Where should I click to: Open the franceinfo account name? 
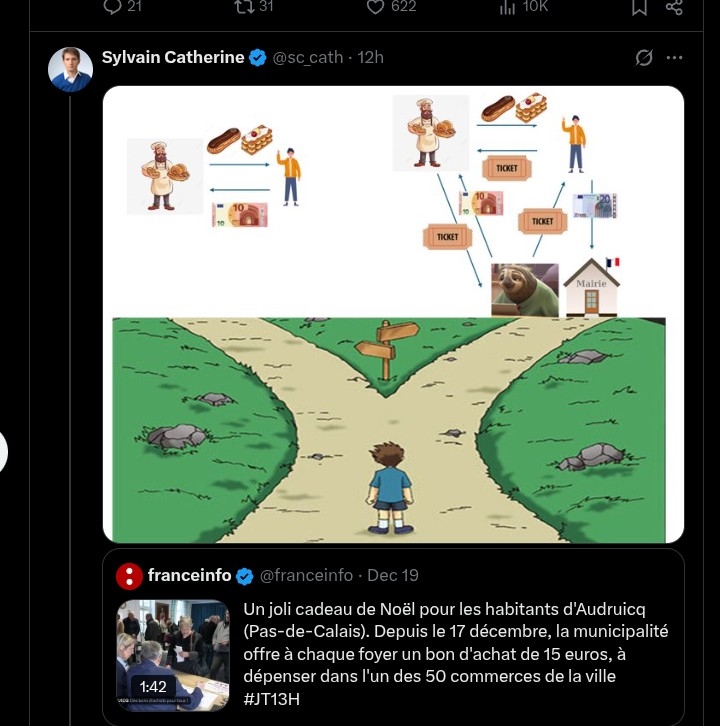point(189,576)
